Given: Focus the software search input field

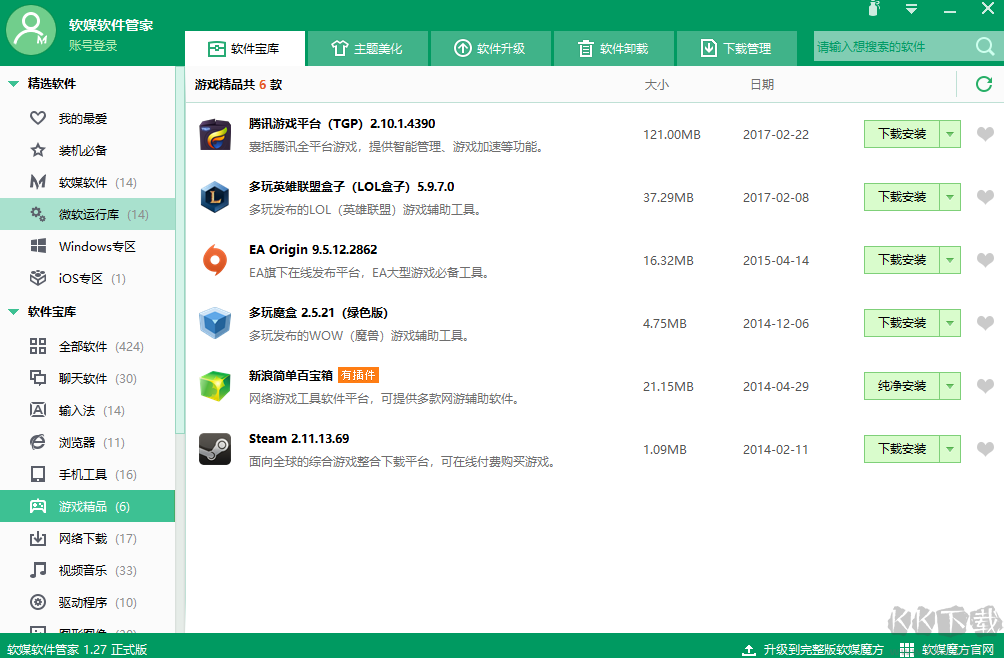Looking at the screenshot, I should (x=893, y=47).
